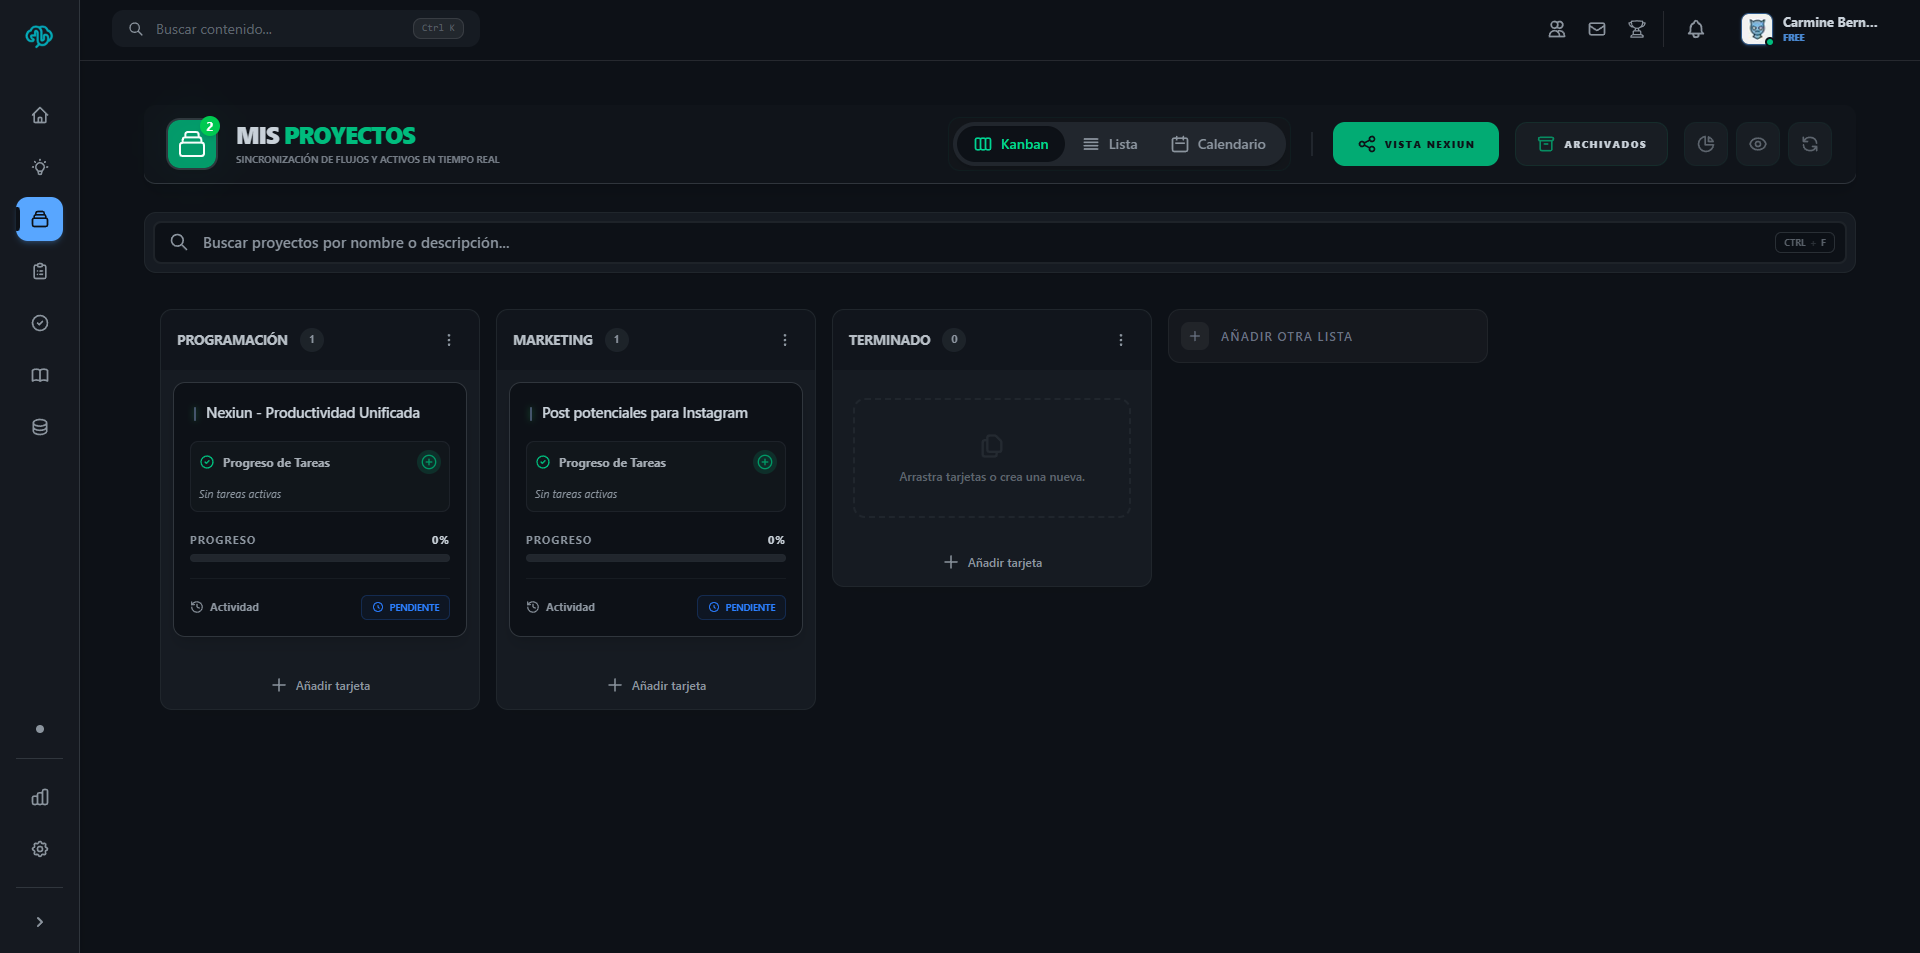Switch to the Calendario view tab

click(1218, 144)
